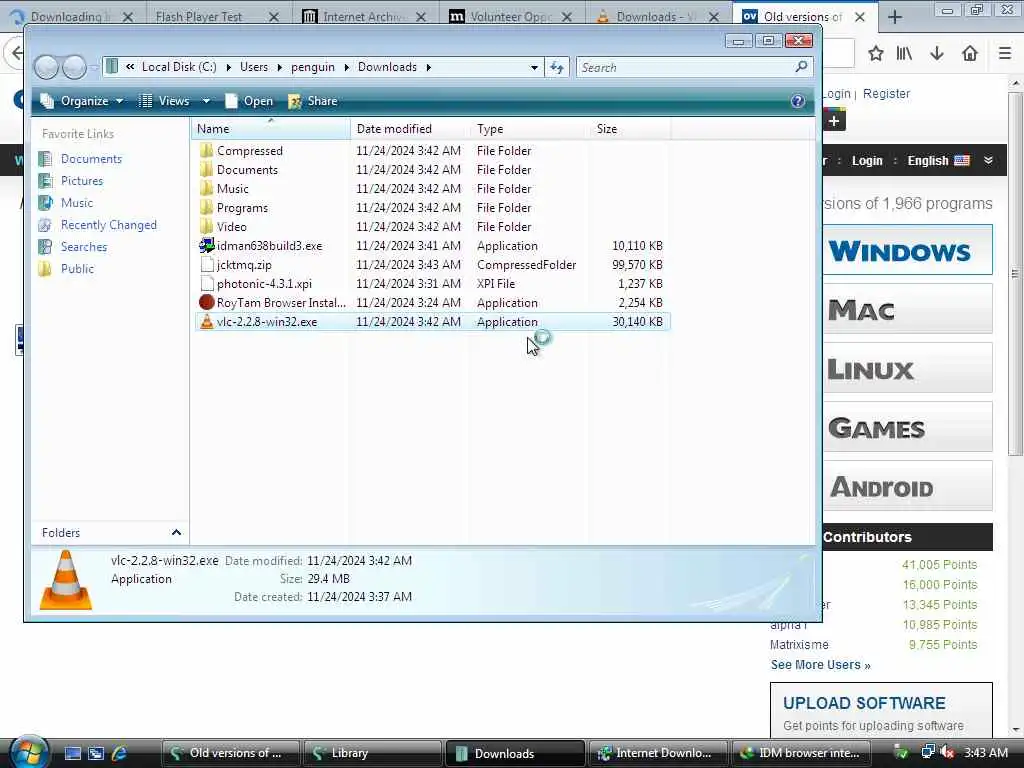The height and width of the screenshot is (768, 1024).
Task: Expand the arrow after Downloads in address bar
Action: 428,67
